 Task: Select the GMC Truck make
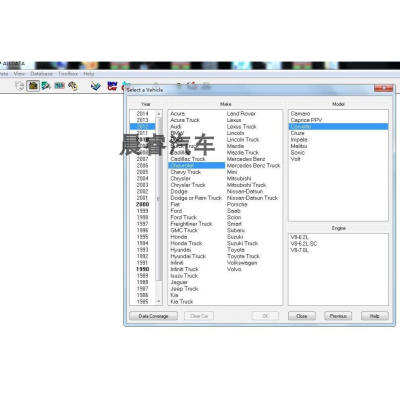pyautogui.click(x=184, y=230)
